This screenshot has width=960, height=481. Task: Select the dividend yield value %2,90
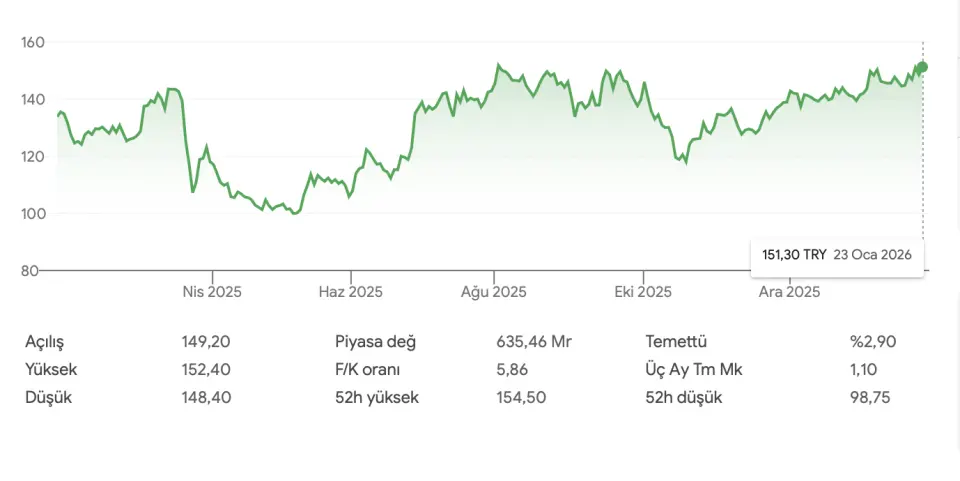pos(873,342)
